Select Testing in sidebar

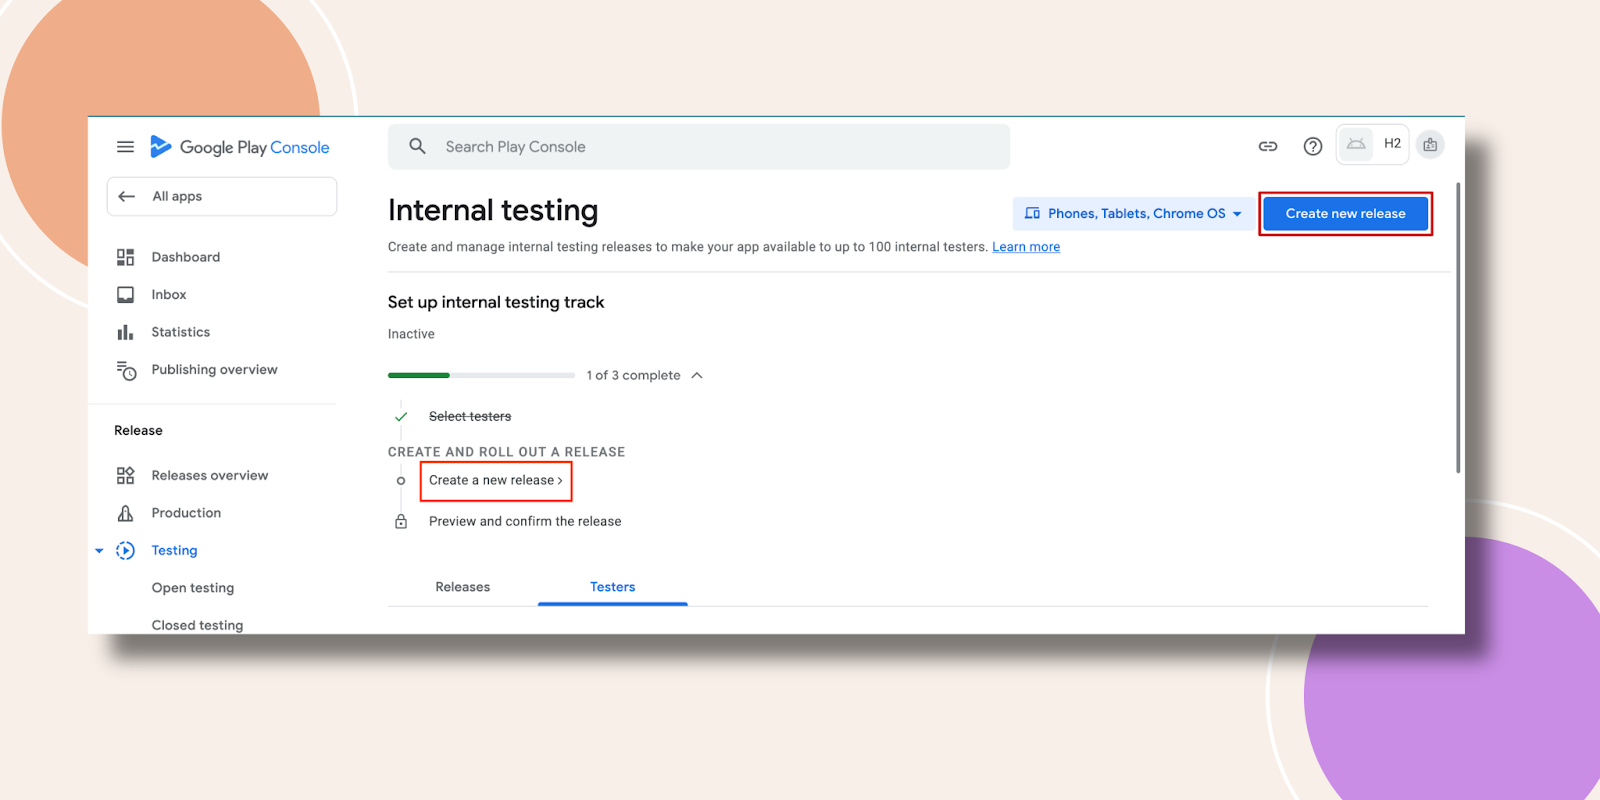(x=174, y=551)
